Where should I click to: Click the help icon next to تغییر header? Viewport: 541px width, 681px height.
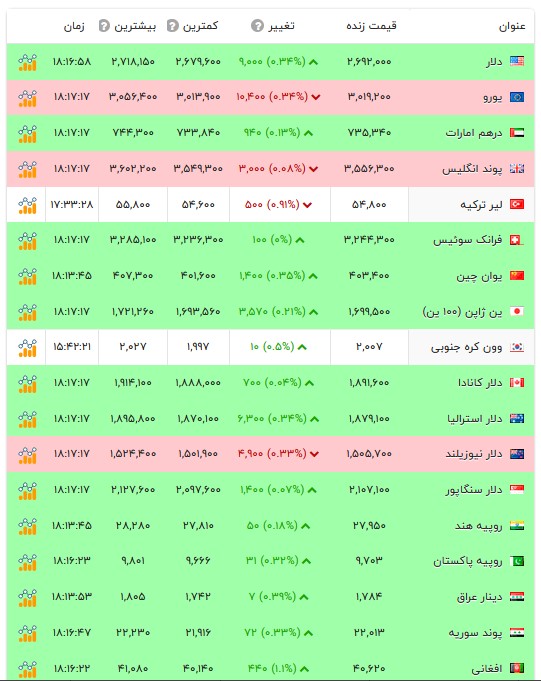(257, 26)
